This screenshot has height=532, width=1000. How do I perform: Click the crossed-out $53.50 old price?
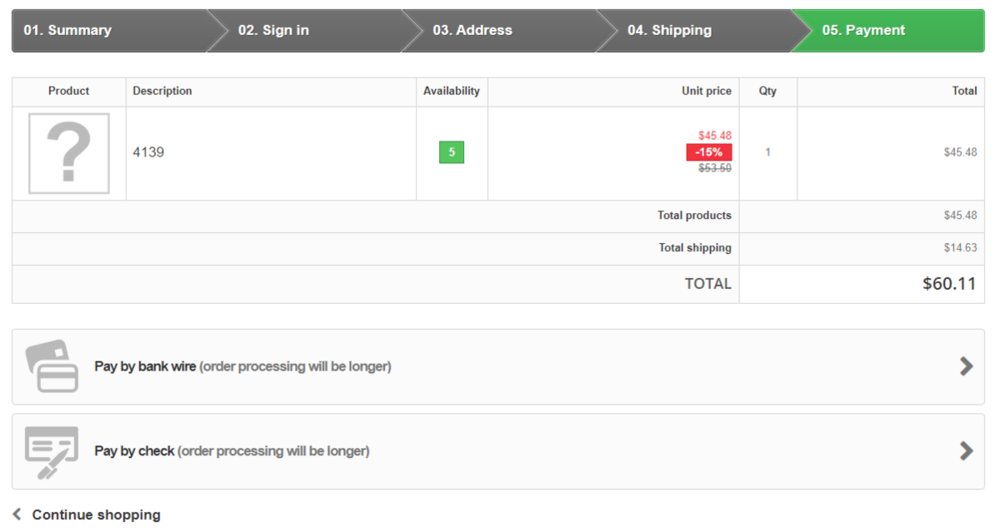coord(715,168)
